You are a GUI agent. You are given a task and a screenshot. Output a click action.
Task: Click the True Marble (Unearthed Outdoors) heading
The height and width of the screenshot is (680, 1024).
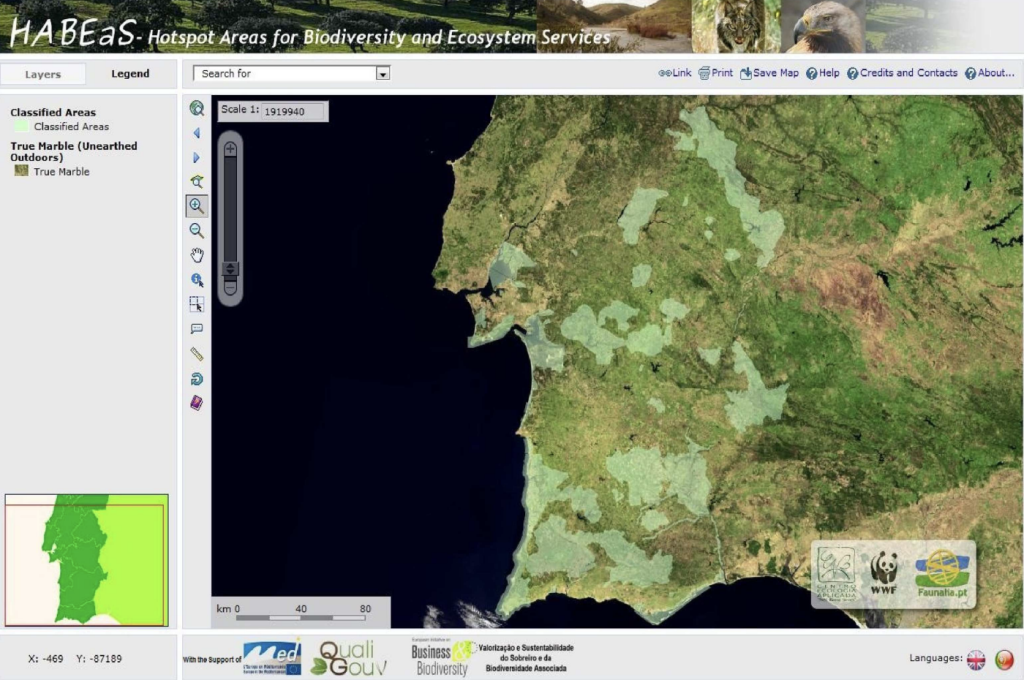[x=74, y=152]
